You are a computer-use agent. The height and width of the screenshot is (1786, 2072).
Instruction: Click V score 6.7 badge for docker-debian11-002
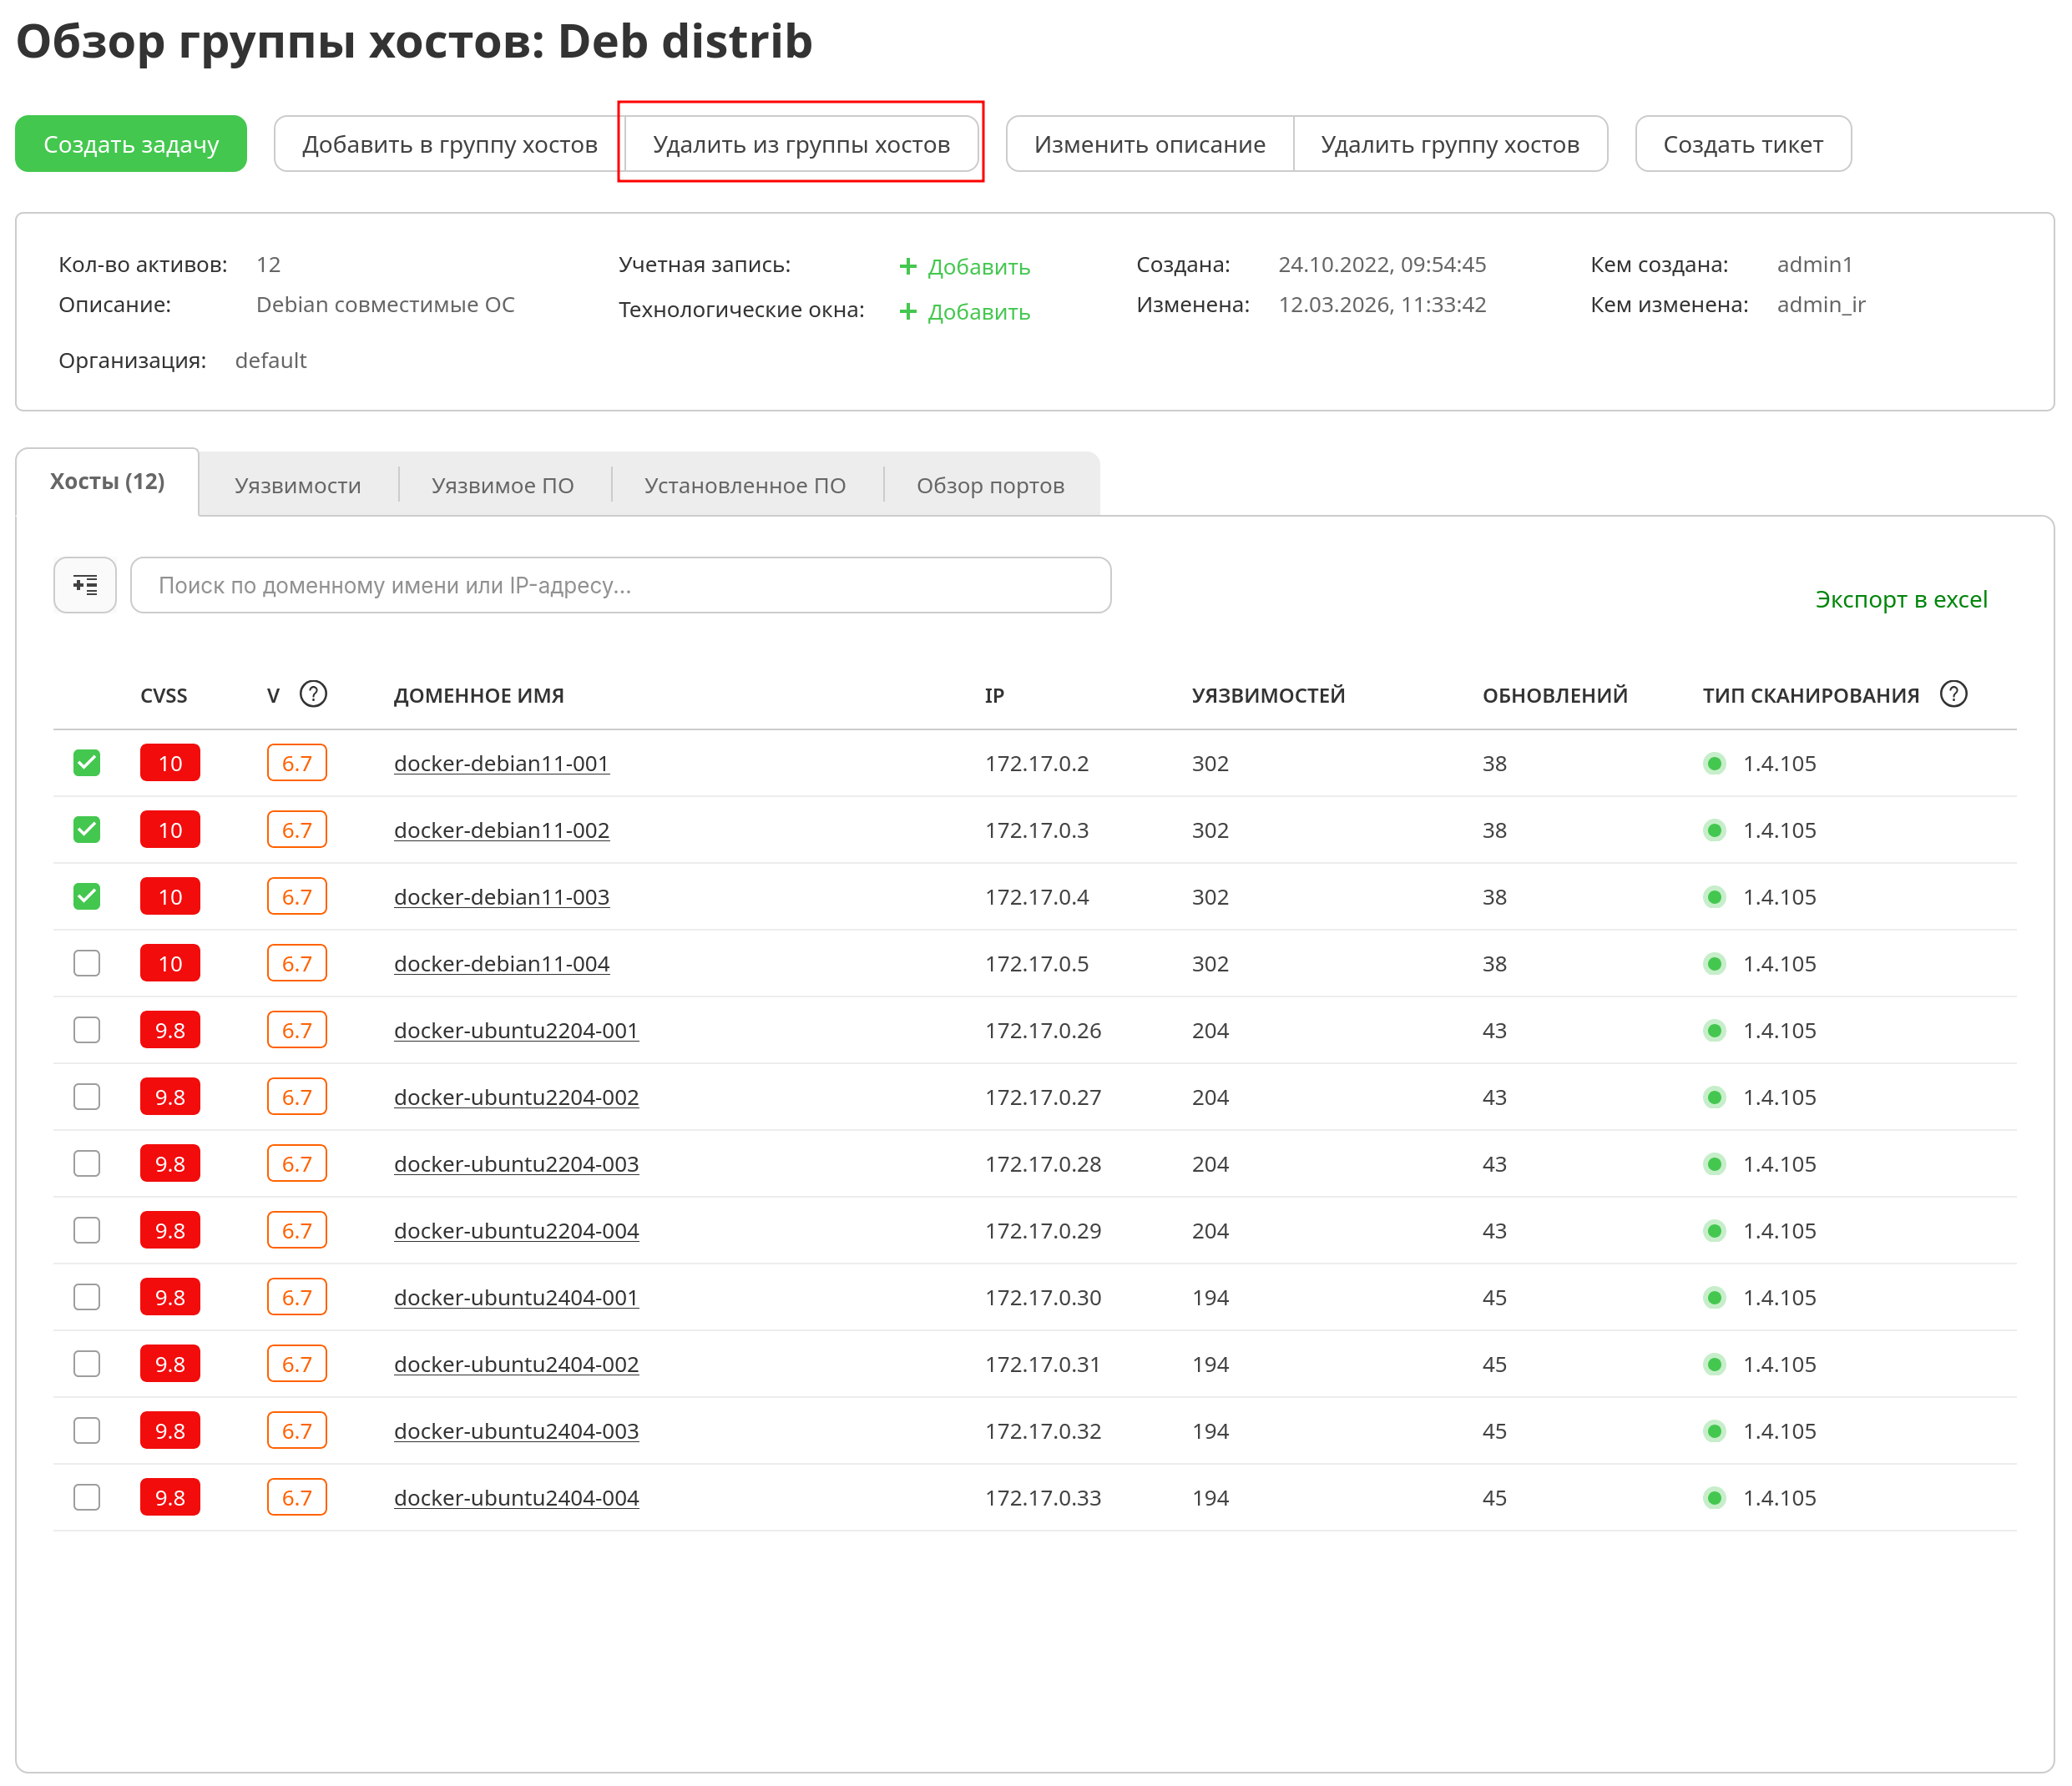tap(297, 830)
